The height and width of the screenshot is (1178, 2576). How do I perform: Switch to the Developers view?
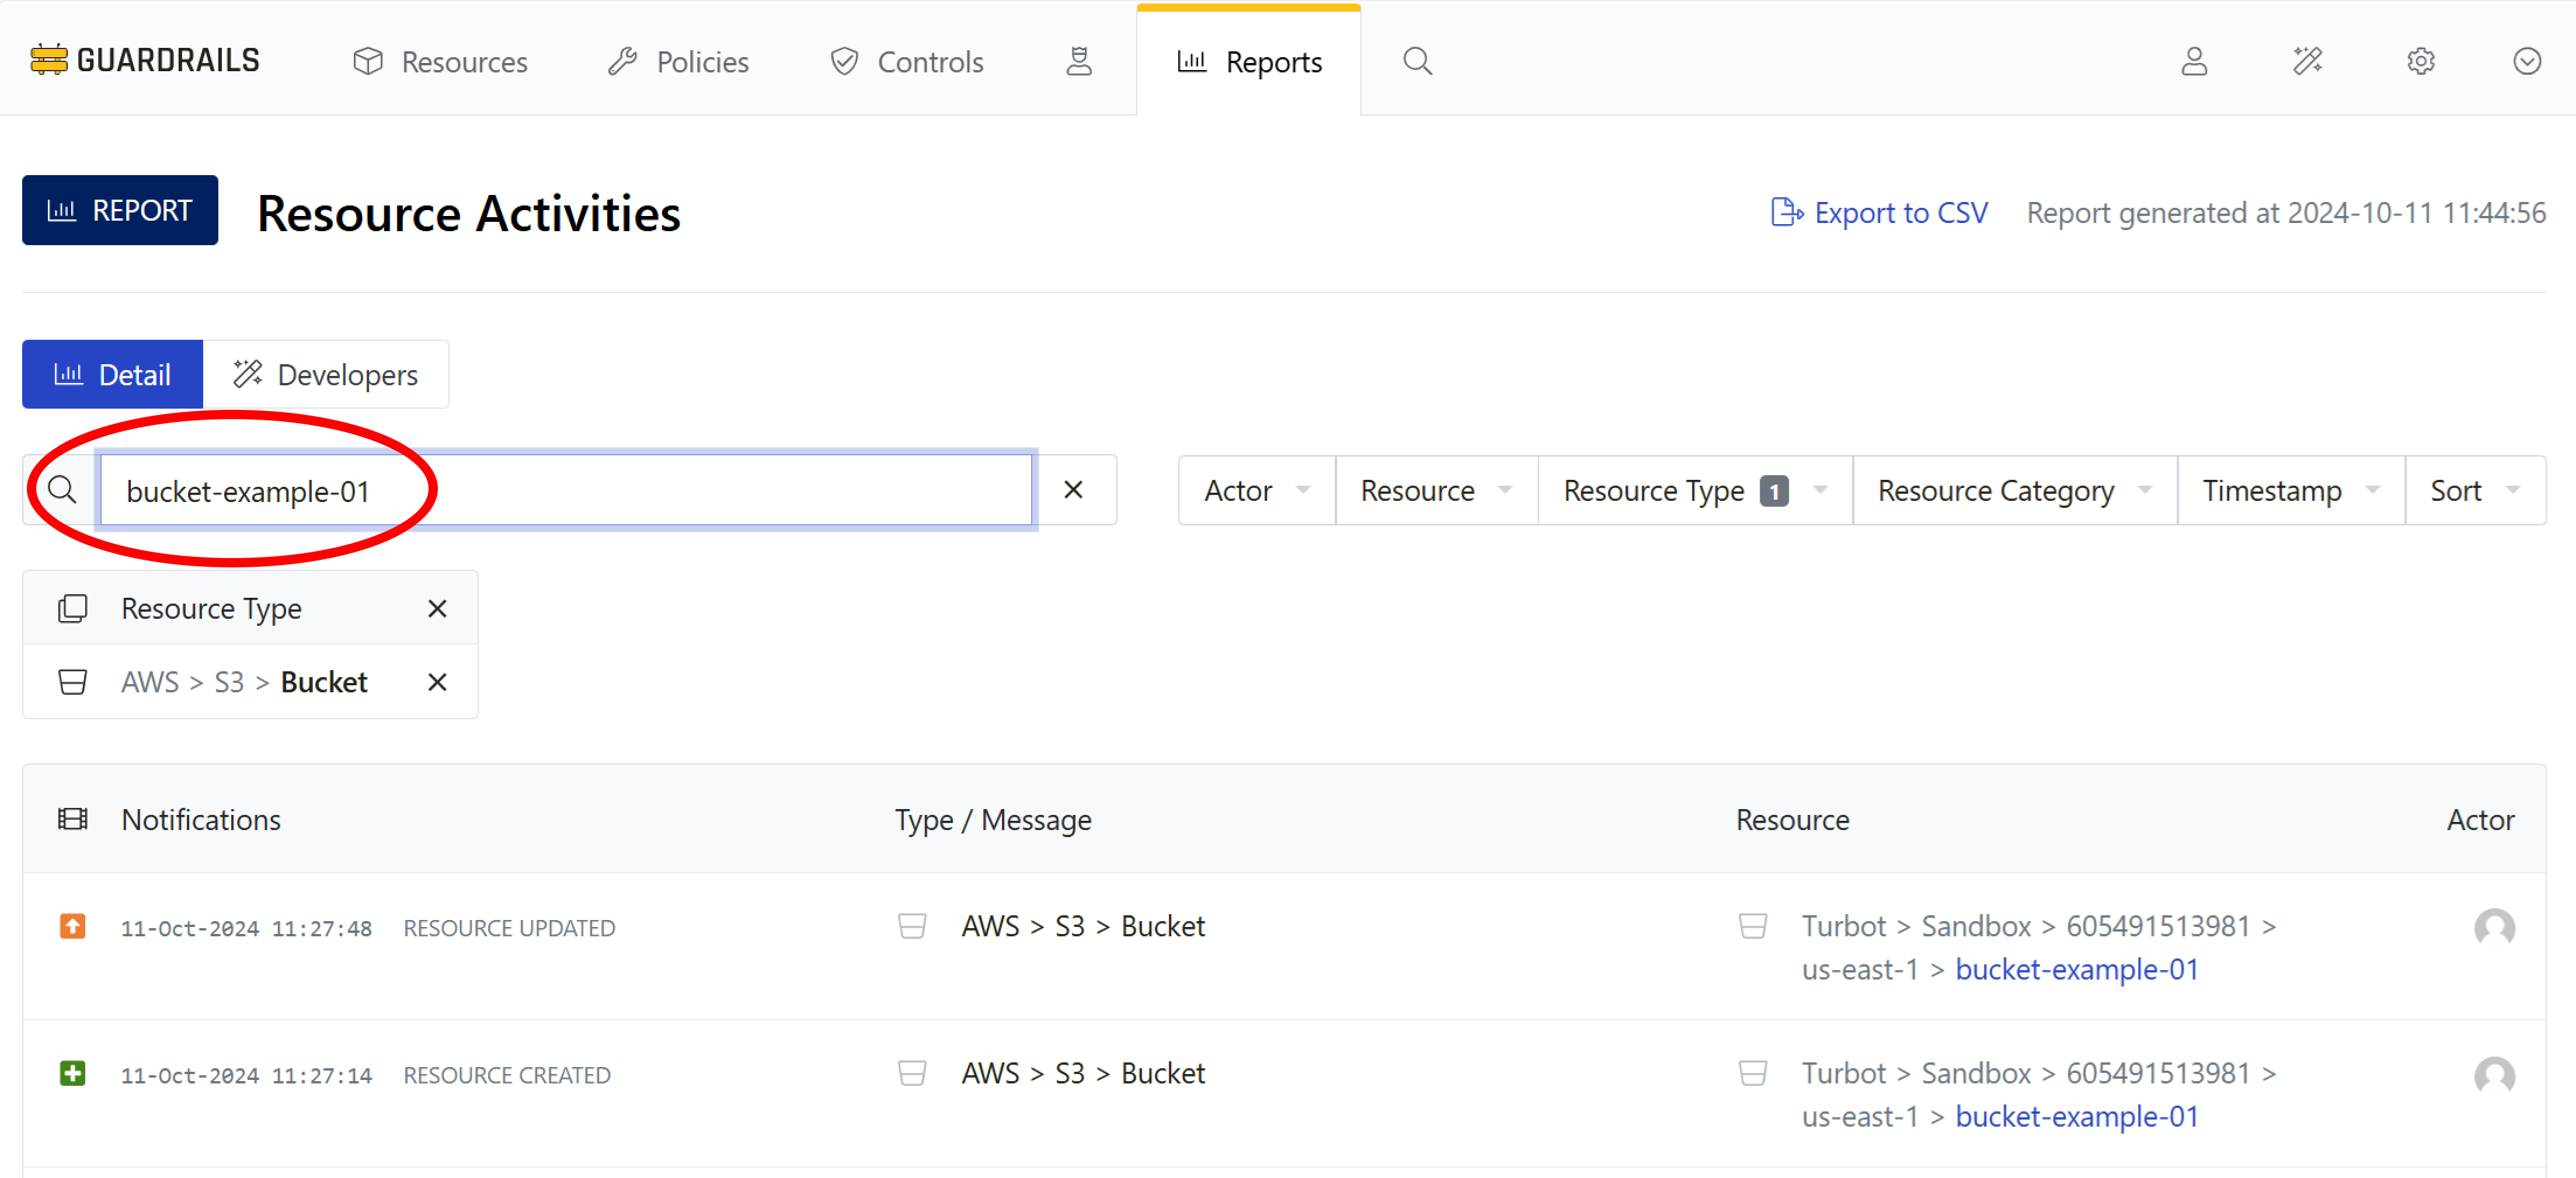pos(326,374)
